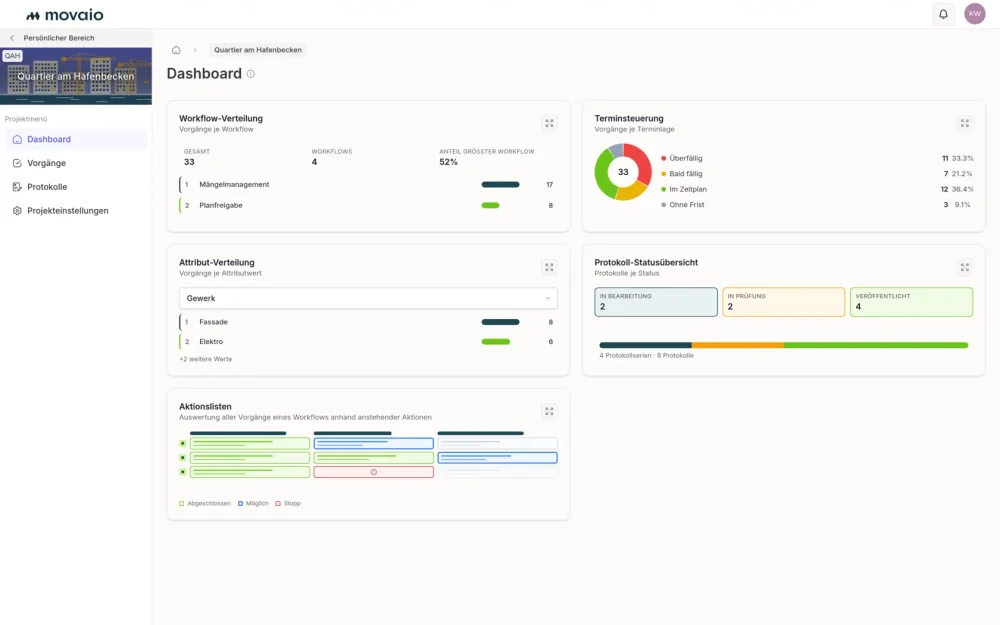Click the Quartier am Hafenbecken project banner
Image resolution: width=1000 pixels, height=625 pixels.
click(x=76, y=76)
